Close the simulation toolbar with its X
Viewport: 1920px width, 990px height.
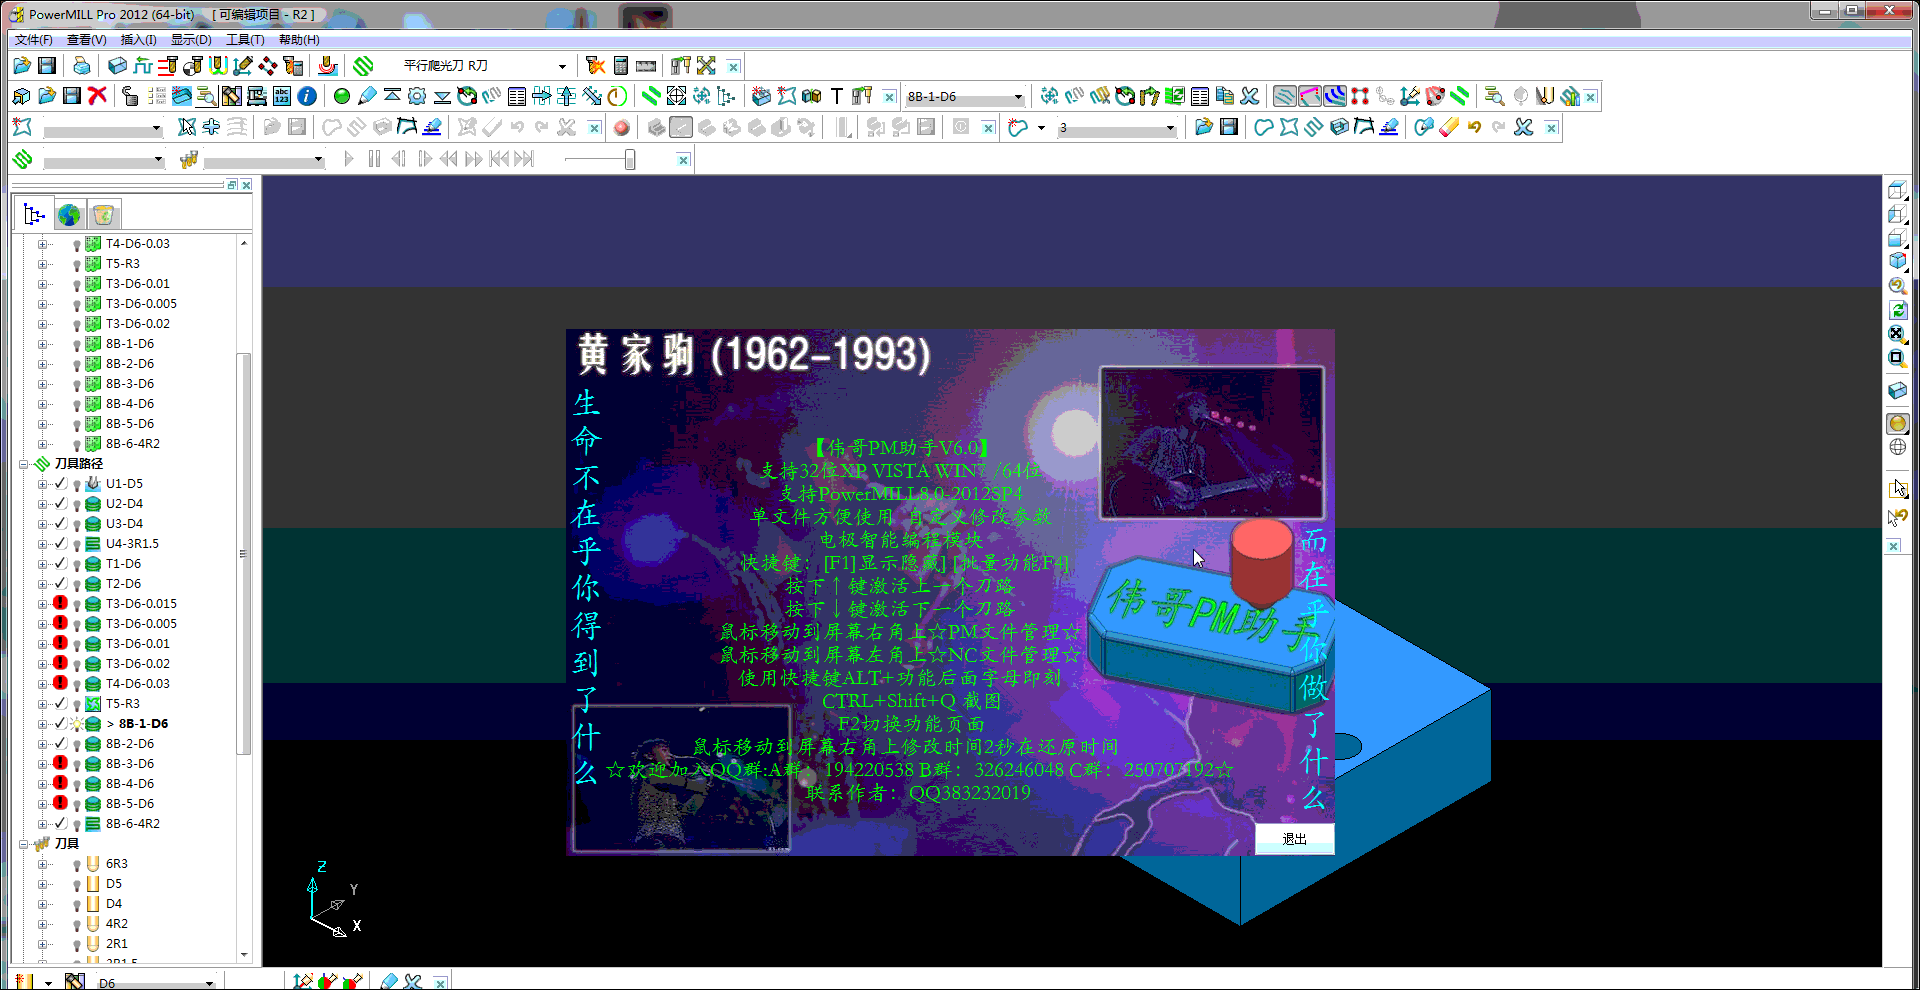(683, 160)
